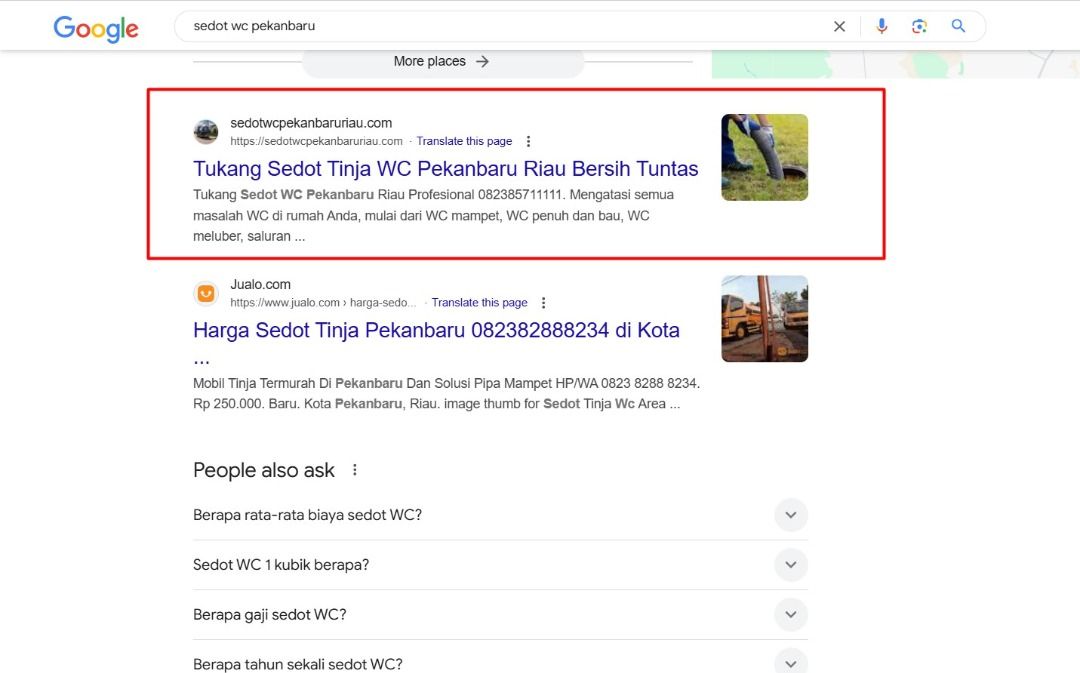The image size is (1080, 673).
Task: Click the Google logo
Action: [96, 28]
